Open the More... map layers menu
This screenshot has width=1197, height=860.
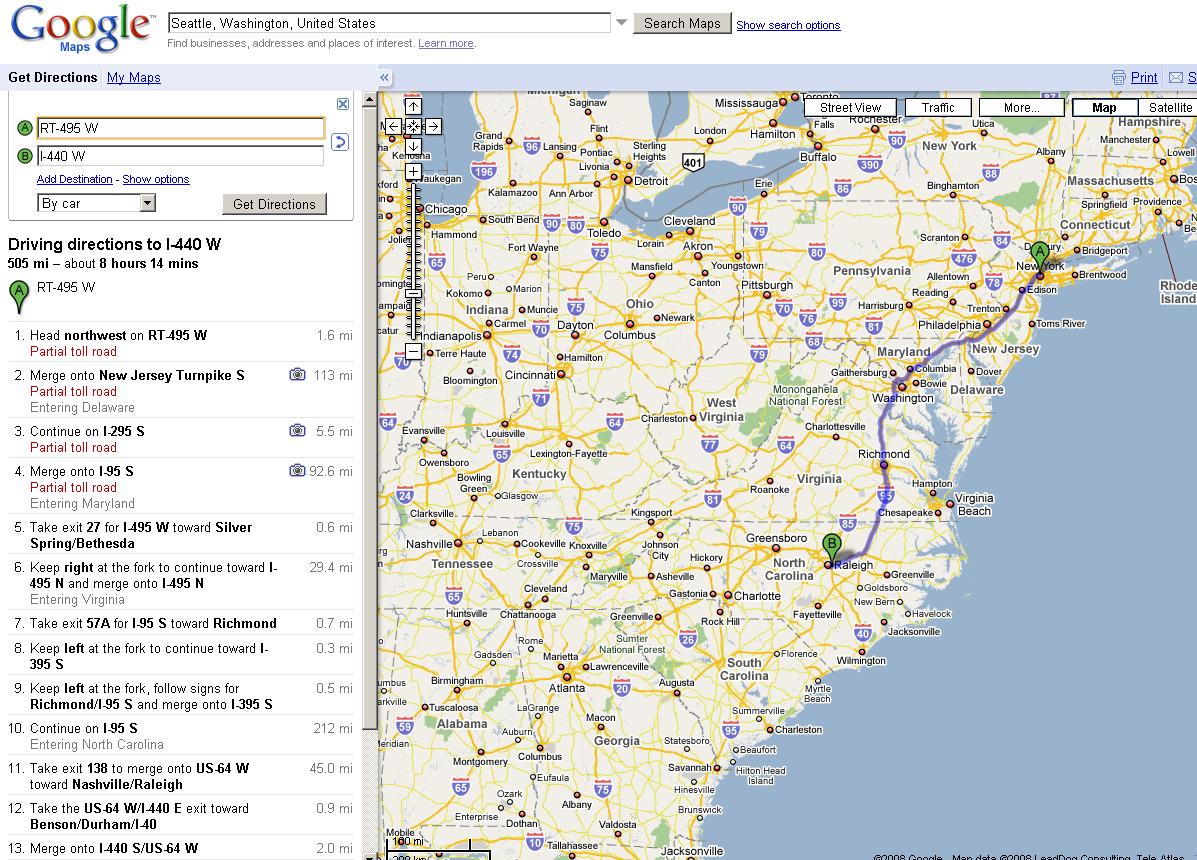pos(1021,108)
